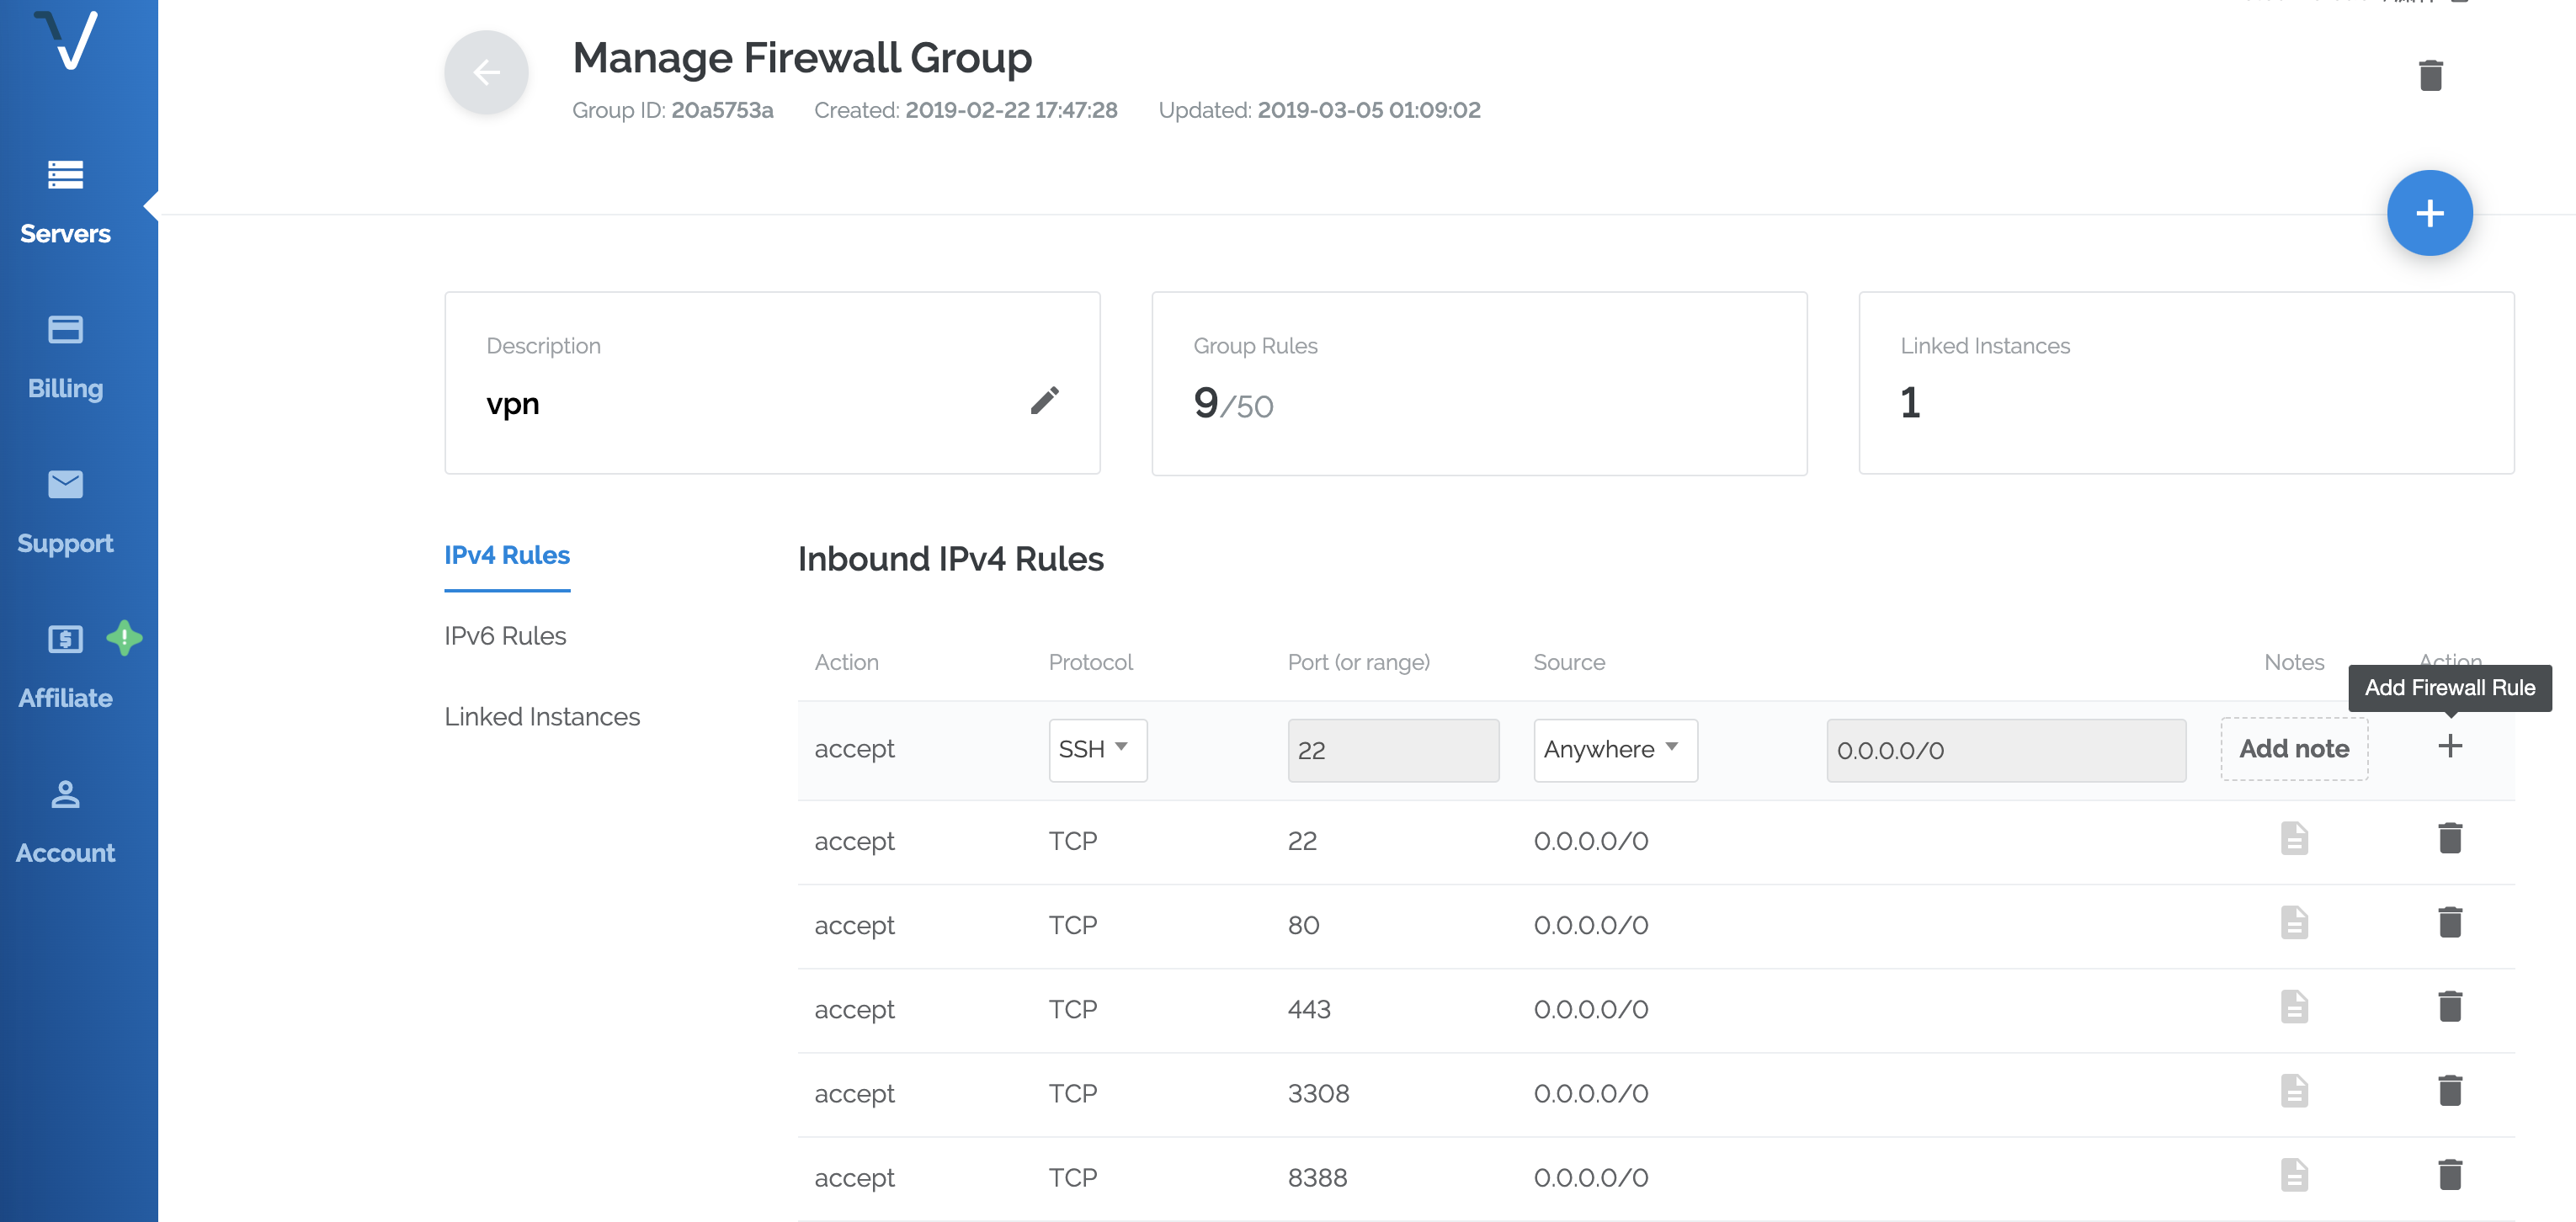Delete the firewall group via top trash icon
Screen dimensions: 2576x1222
tap(2431, 75)
